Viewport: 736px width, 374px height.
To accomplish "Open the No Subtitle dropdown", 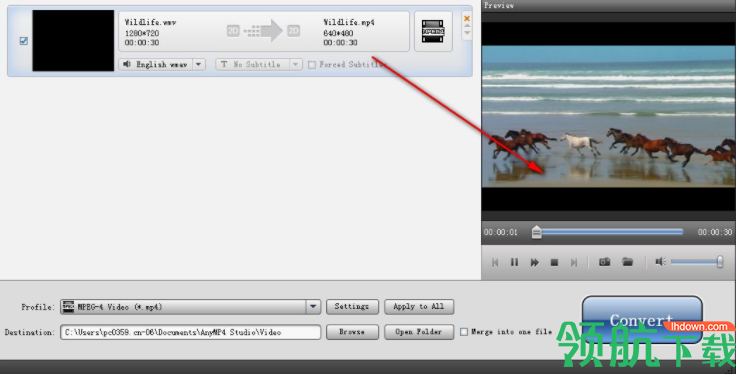I will pyautogui.click(x=258, y=64).
